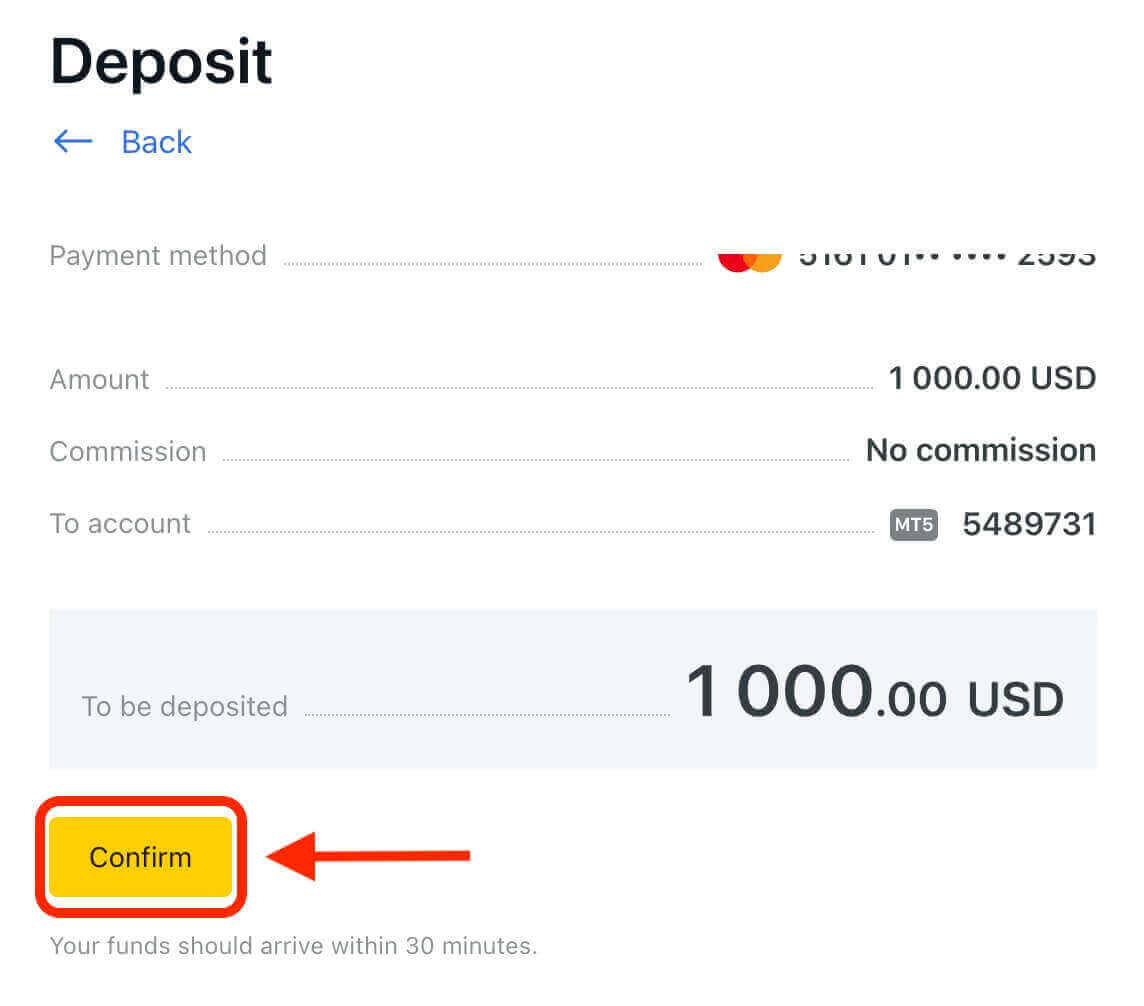
Task: Click the To be deposited label
Action: 185,707
